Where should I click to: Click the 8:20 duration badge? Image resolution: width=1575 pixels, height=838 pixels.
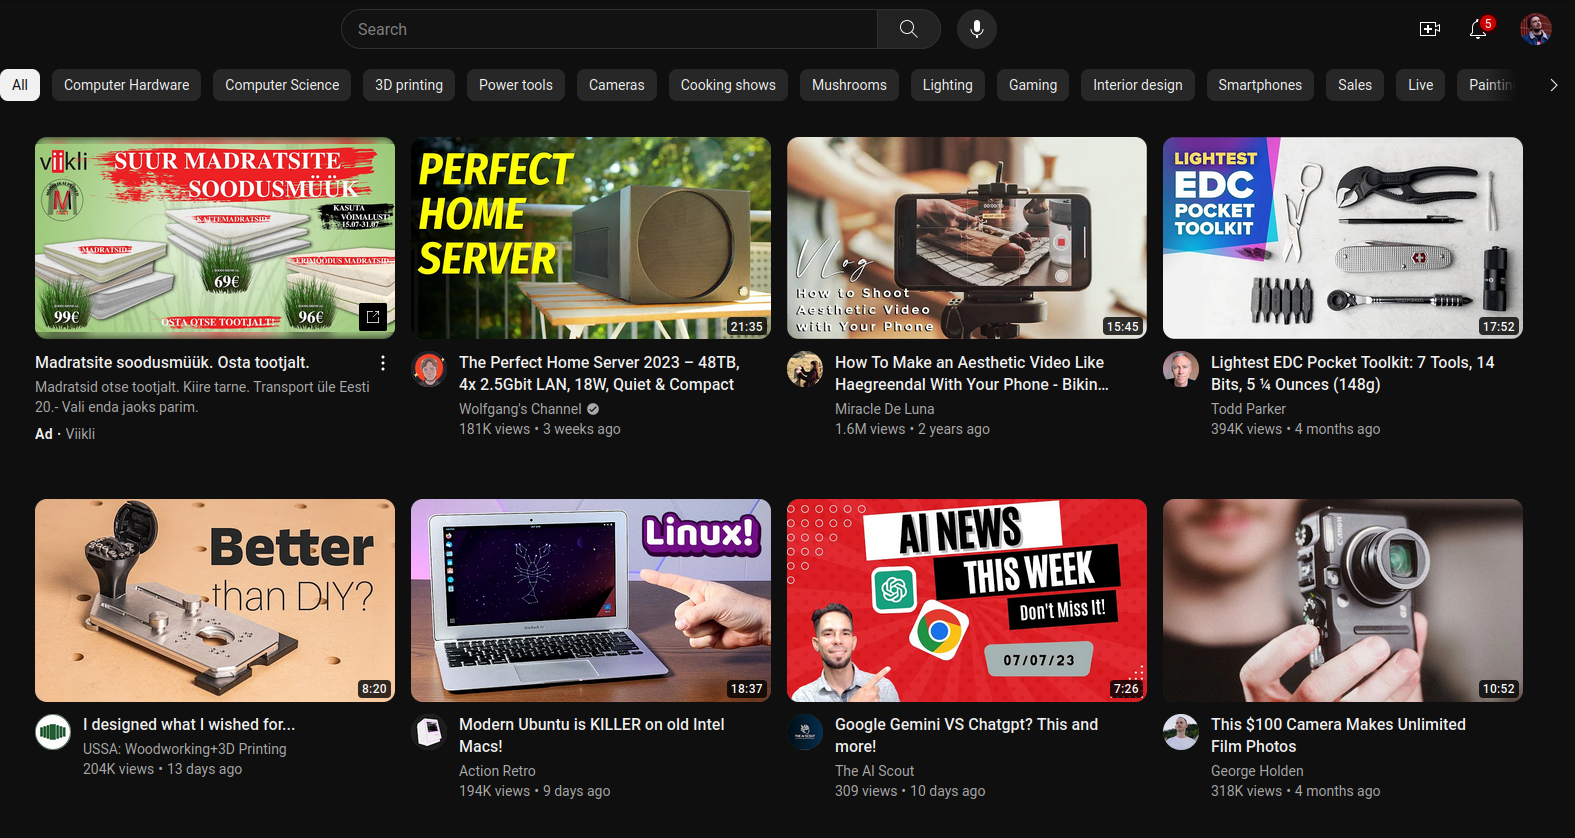click(375, 689)
